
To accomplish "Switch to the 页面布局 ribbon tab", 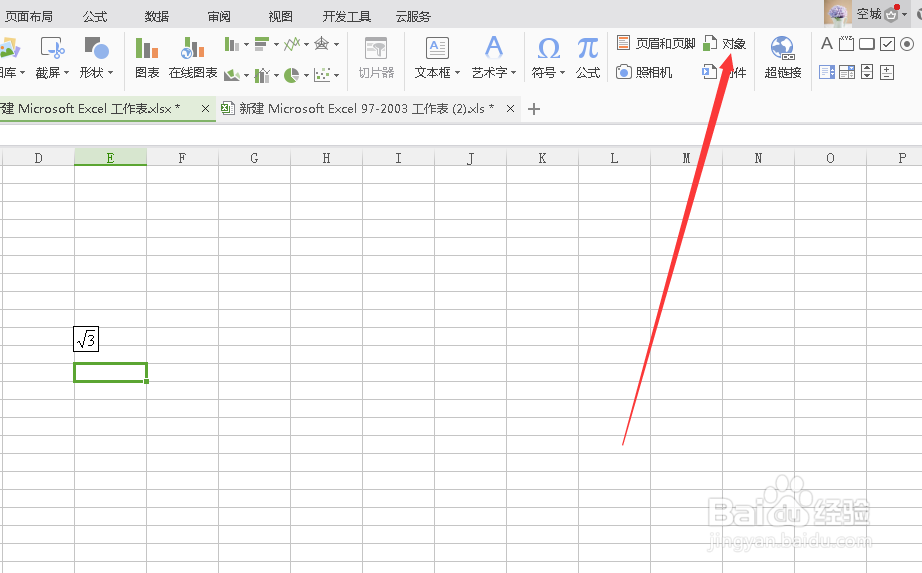I will coord(29,16).
